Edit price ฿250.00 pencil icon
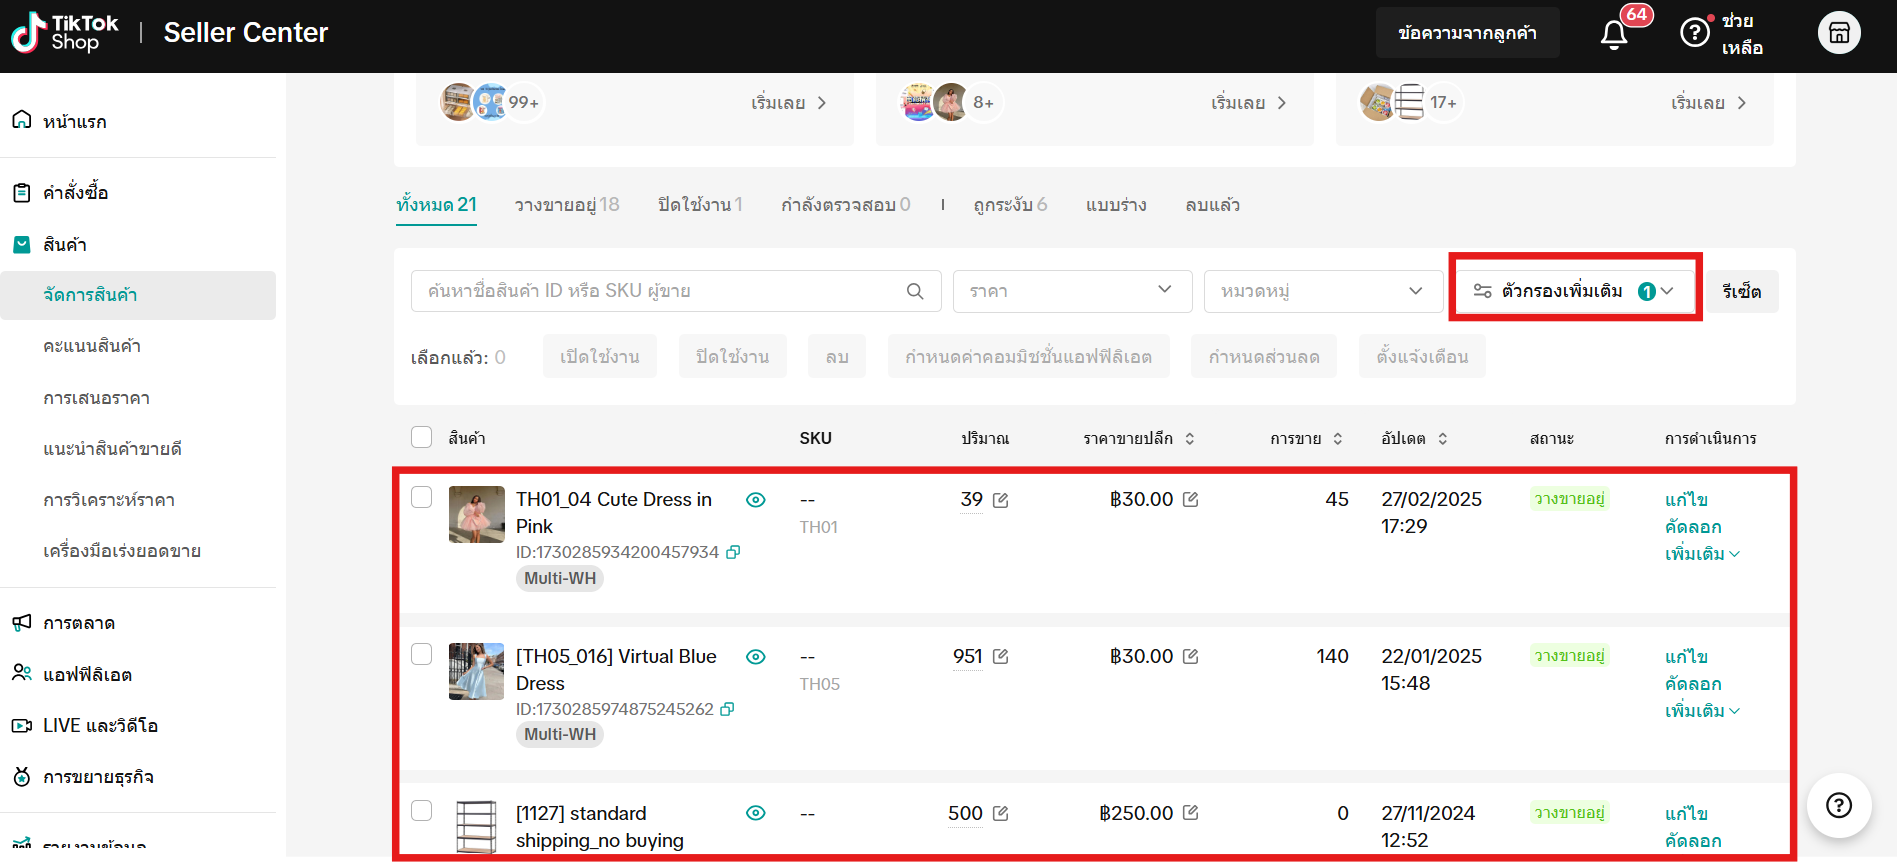1897x862 pixels. click(1190, 813)
